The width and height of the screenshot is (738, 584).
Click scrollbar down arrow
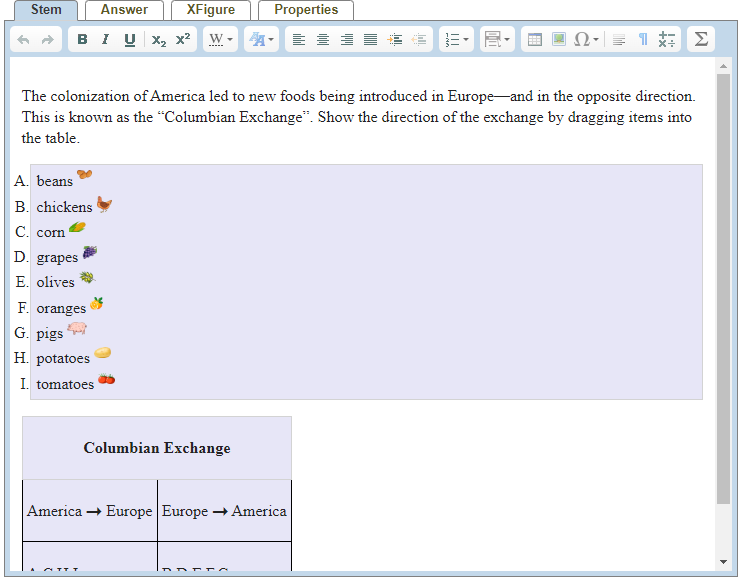click(x=723, y=561)
